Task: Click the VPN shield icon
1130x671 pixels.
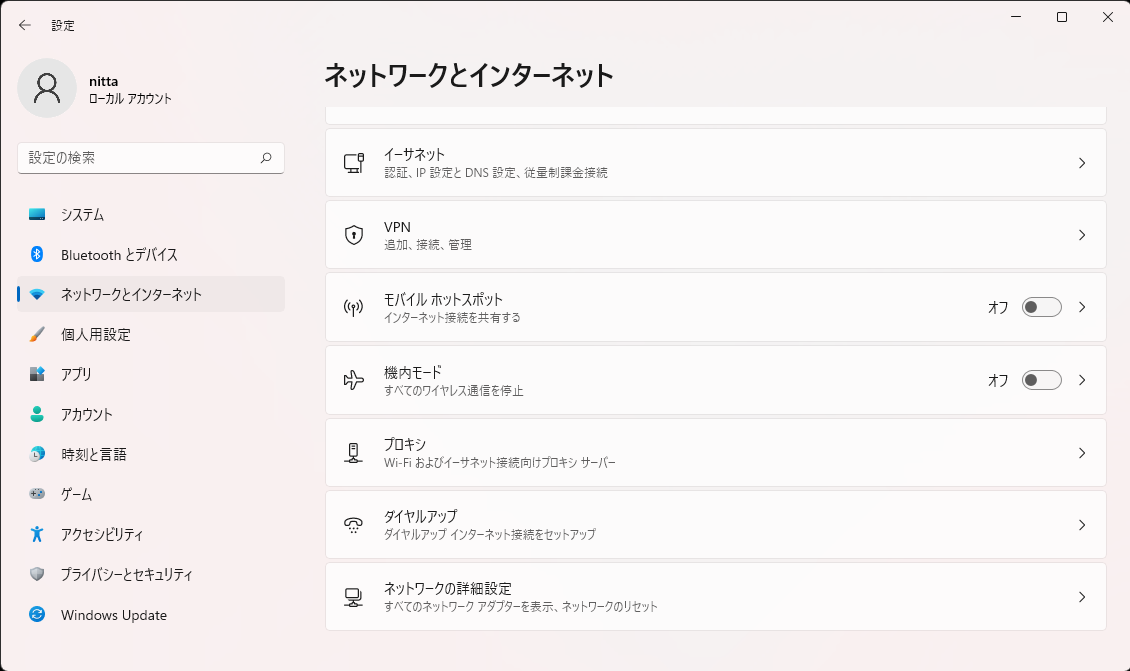Action: click(353, 235)
